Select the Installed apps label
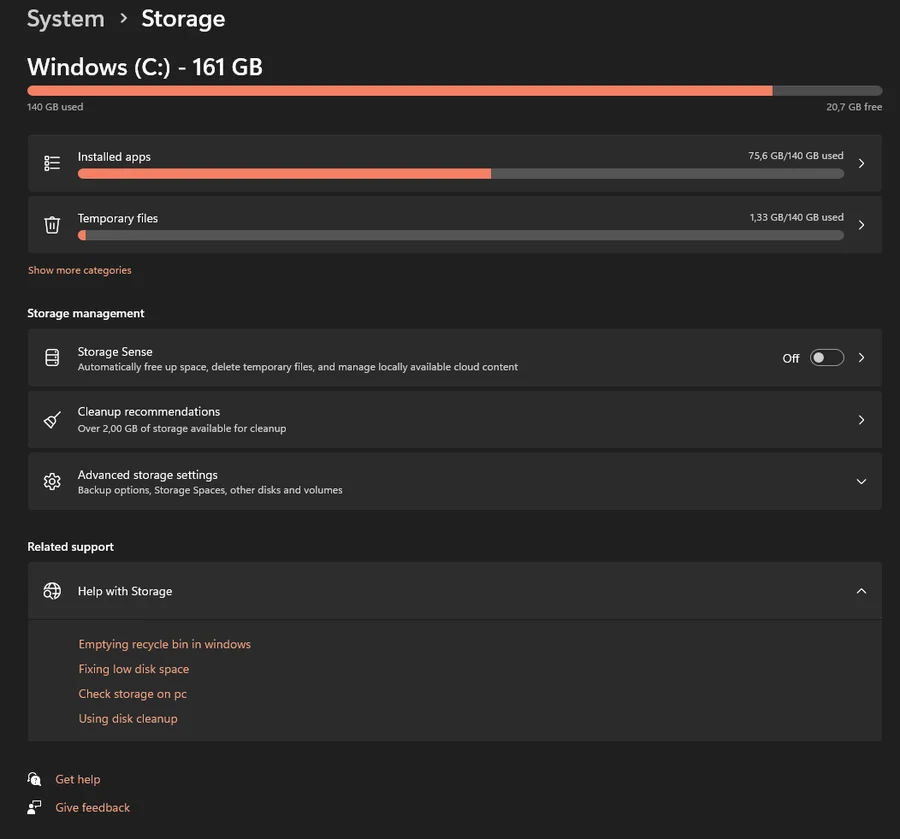900x839 pixels. pos(114,157)
